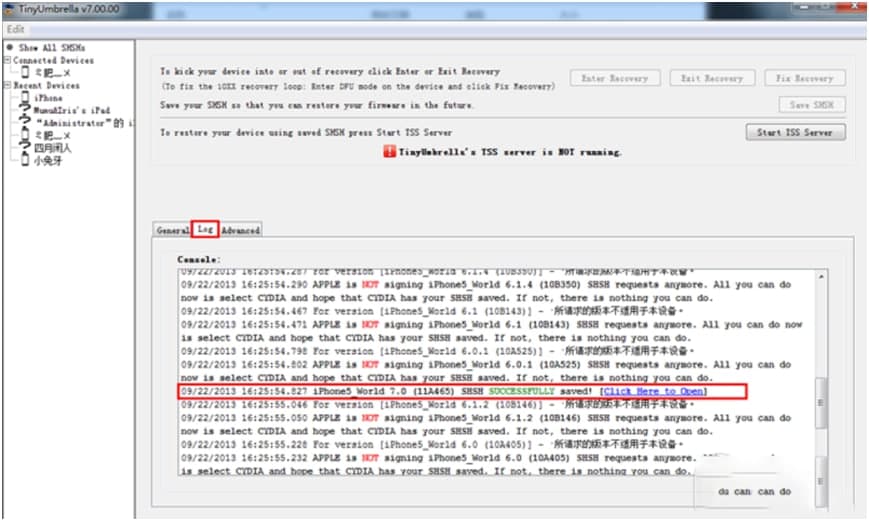Viewport: 869px width, 521px height.
Task: Click the iPad entry's device icon
Action: pyautogui.click(x=25, y=110)
